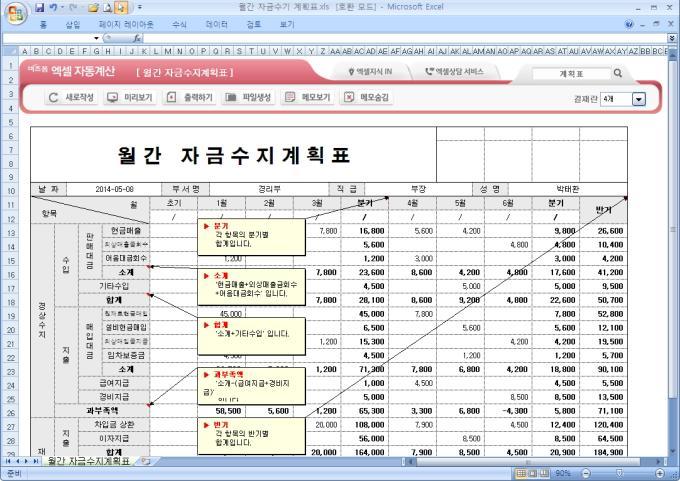Image resolution: width=680 pixels, height=481 pixels.
Task: Click the 미리보기 button
Action: (x=130, y=97)
